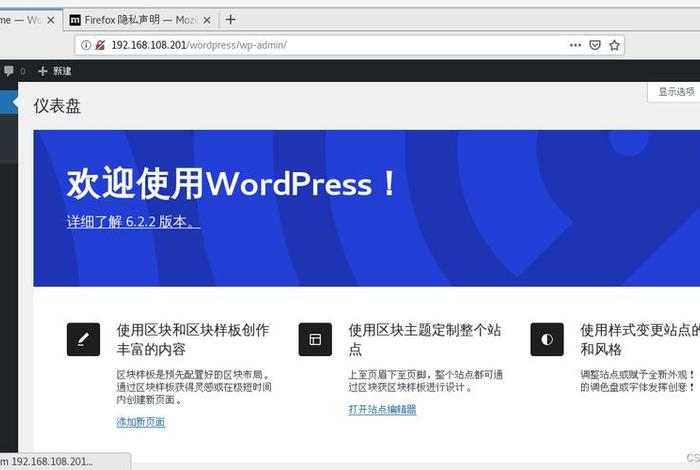The image size is (700, 470).
Task: Click the 欢迎使用WordPress welcome heading
Action: (231, 183)
